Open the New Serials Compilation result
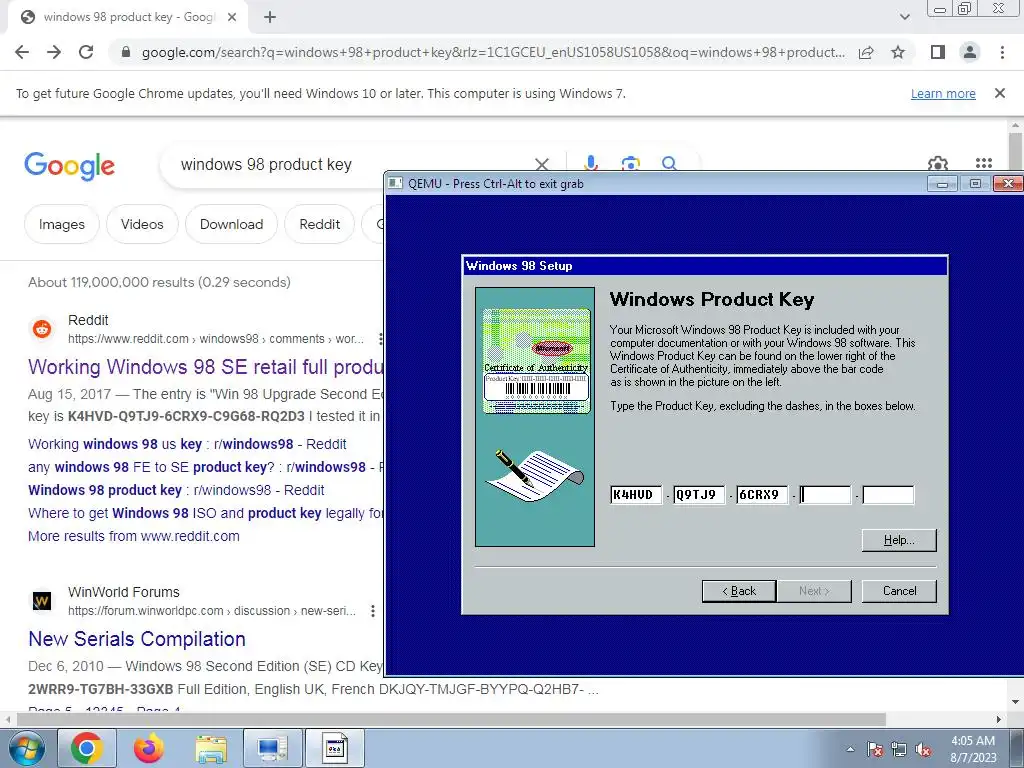This screenshot has width=1024, height=768. 137,639
